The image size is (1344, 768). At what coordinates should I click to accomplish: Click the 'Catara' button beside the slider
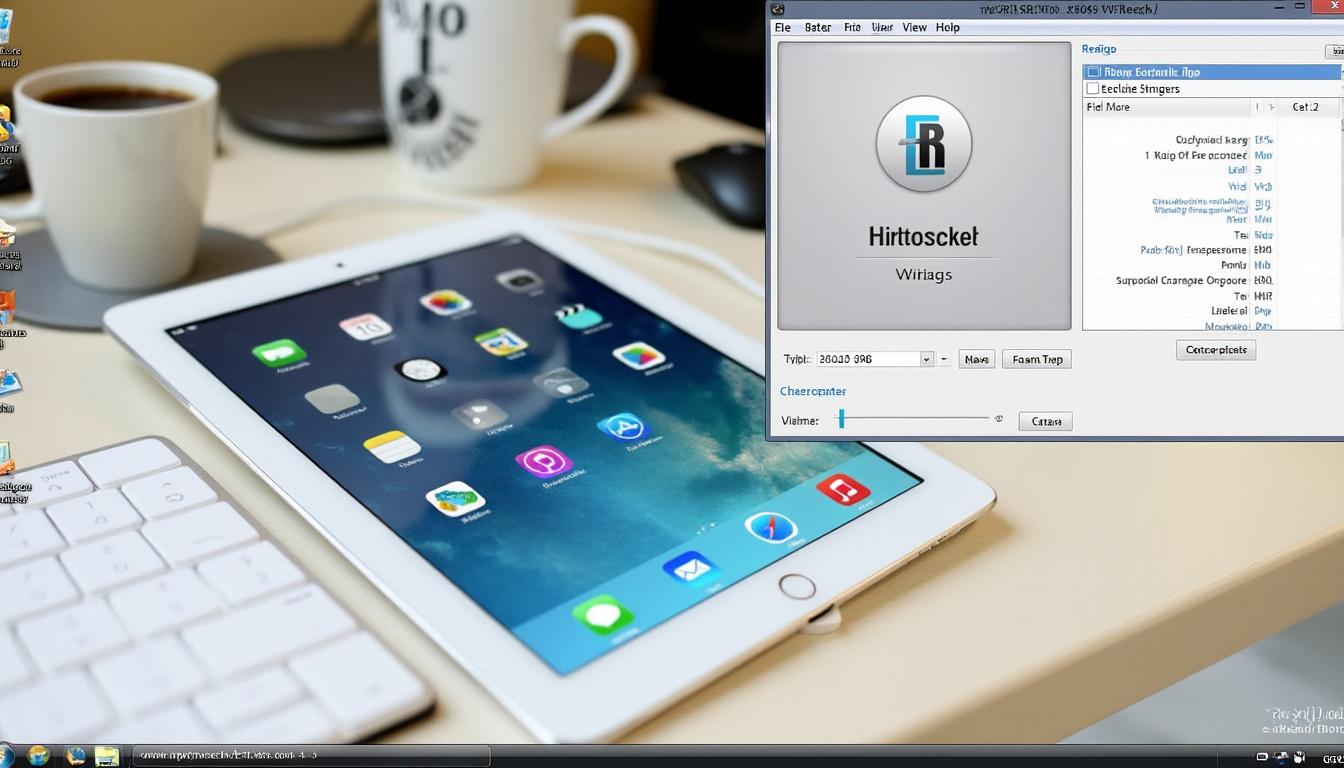(1045, 421)
